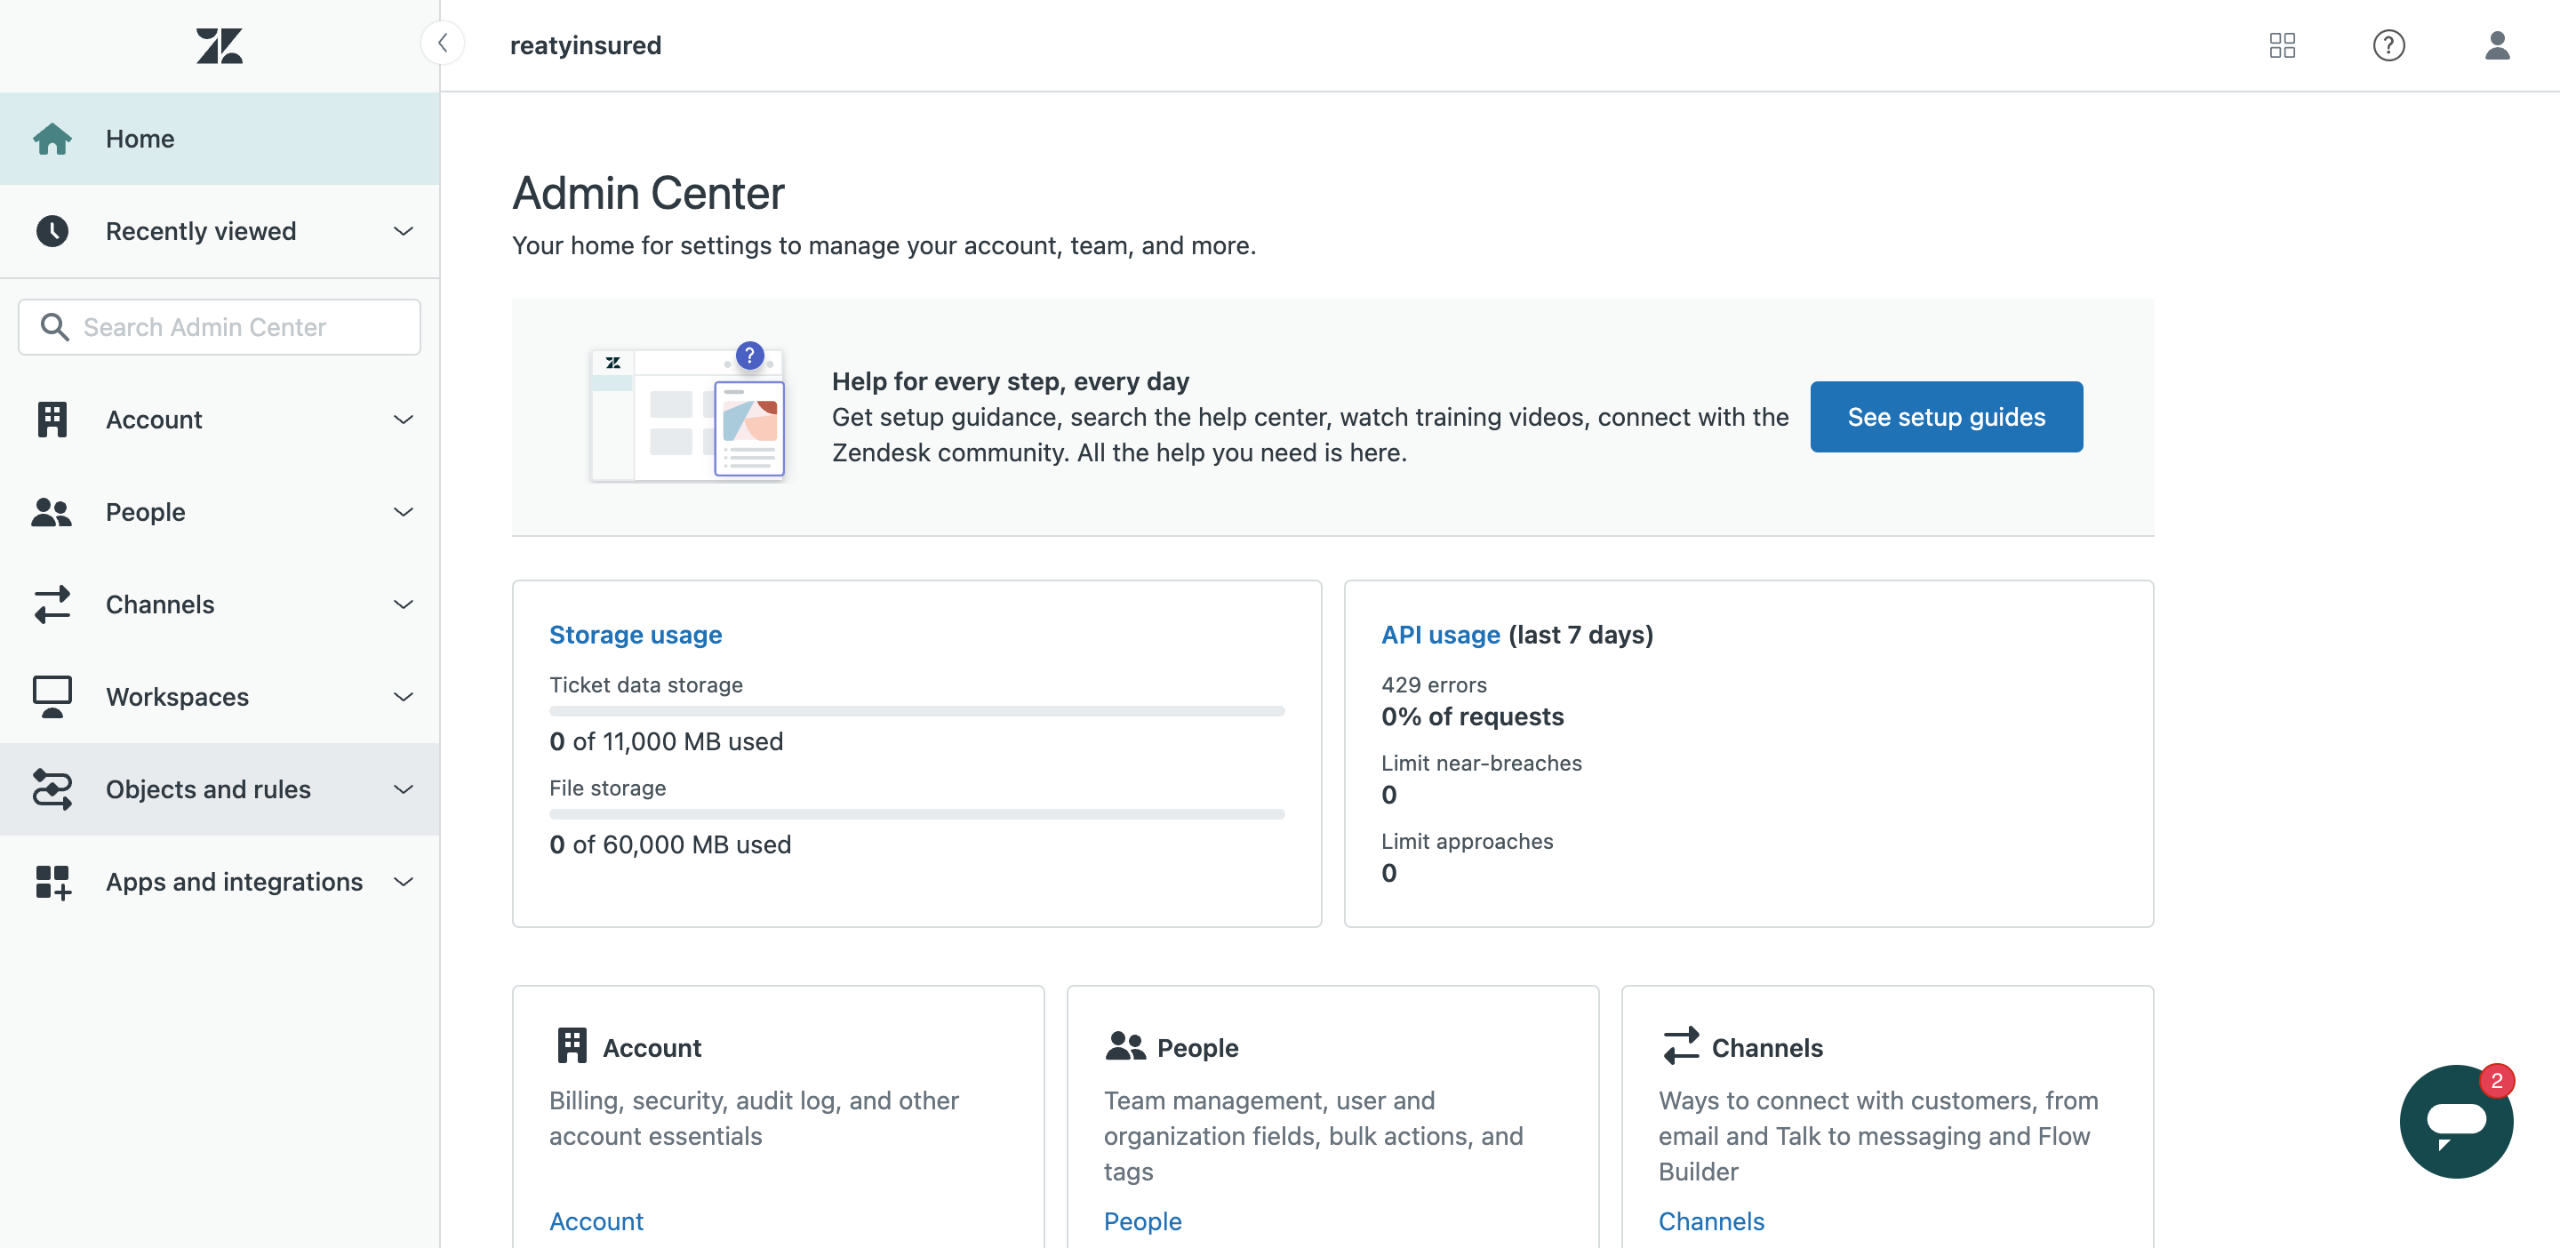
Task: Expand the Channels sidebar chevron
Action: coord(403,604)
